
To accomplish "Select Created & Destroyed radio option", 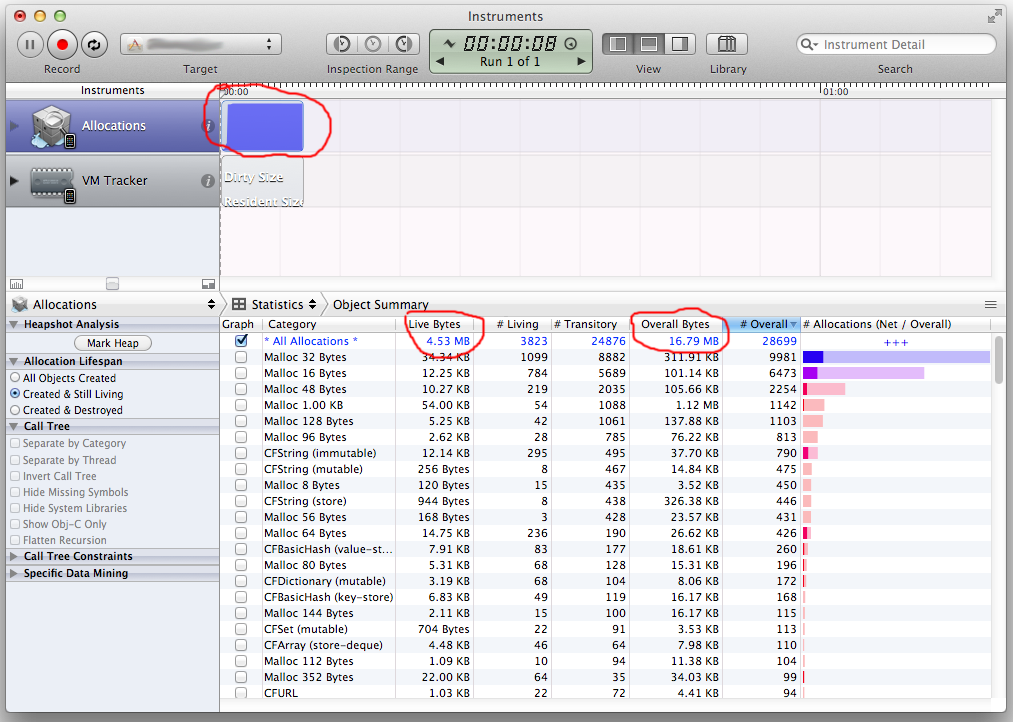I will [x=15, y=410].
